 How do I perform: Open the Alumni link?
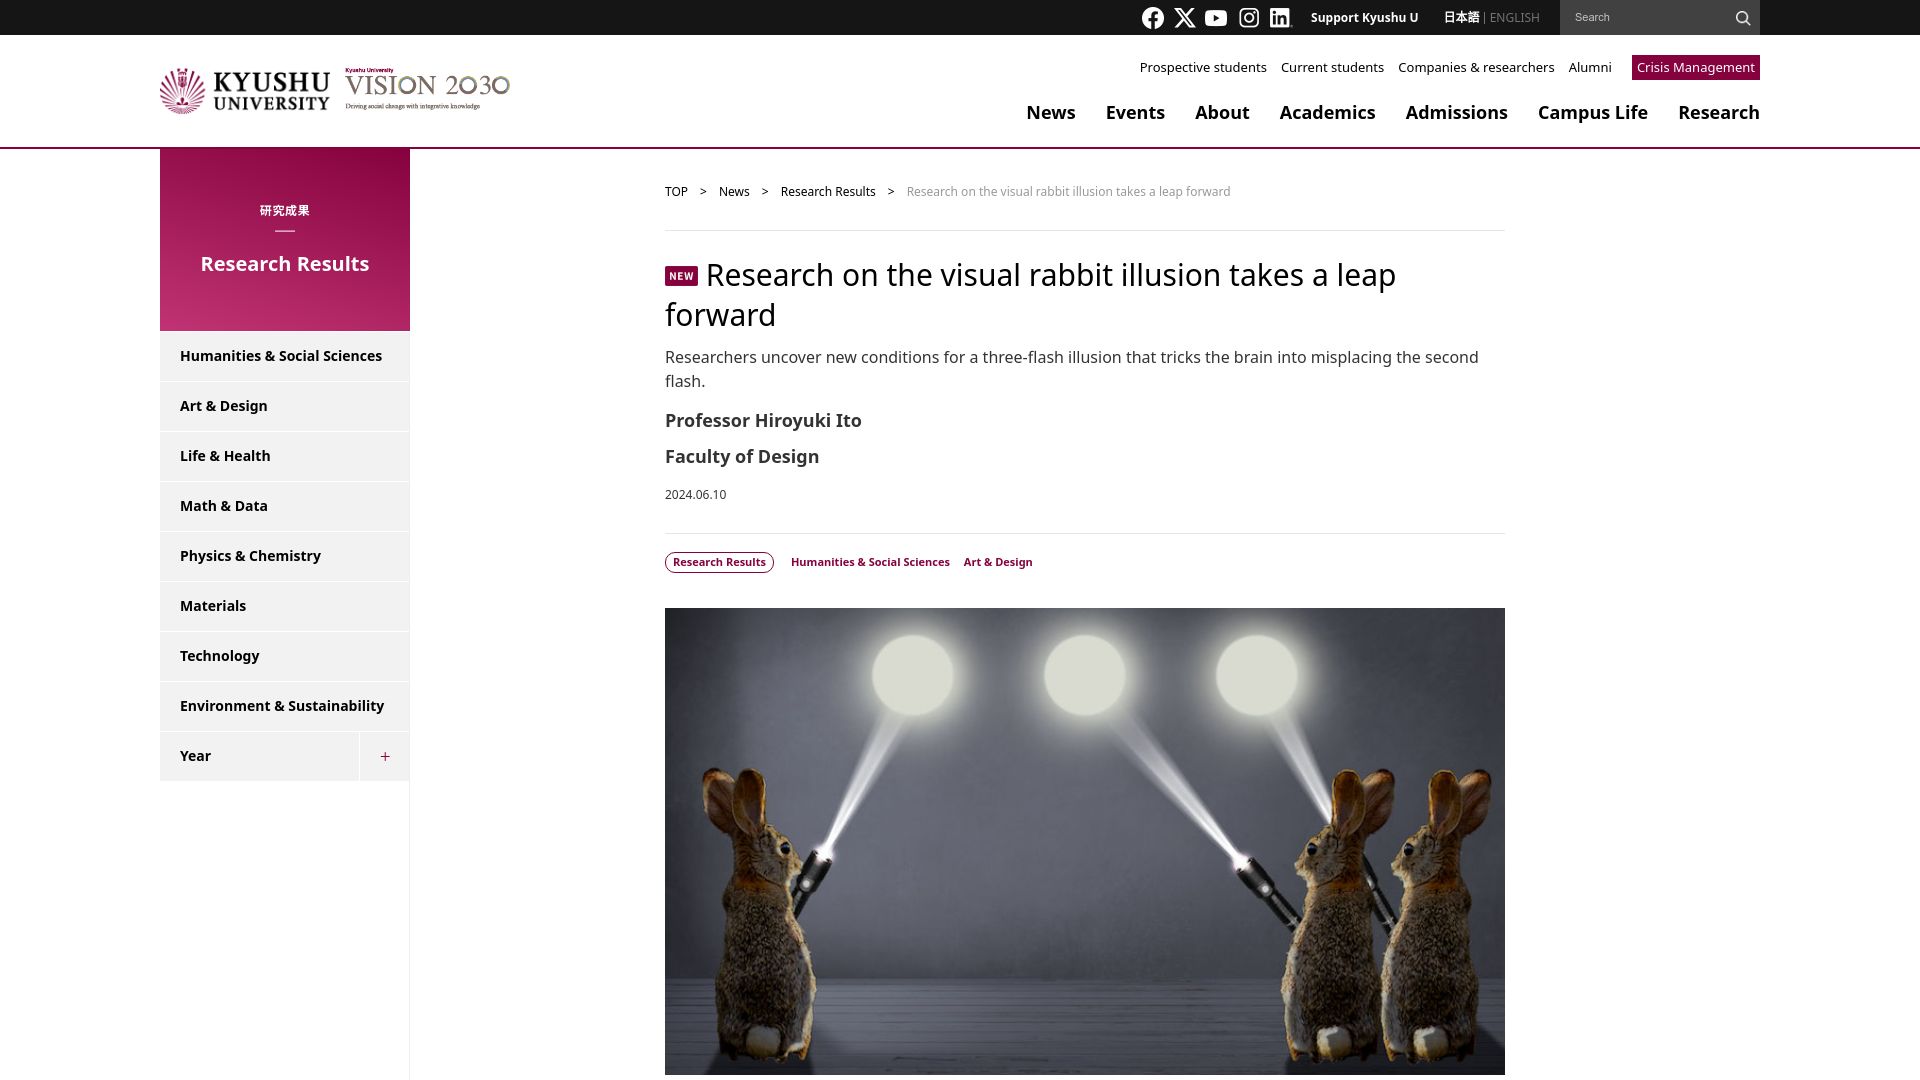[1590, 68]
